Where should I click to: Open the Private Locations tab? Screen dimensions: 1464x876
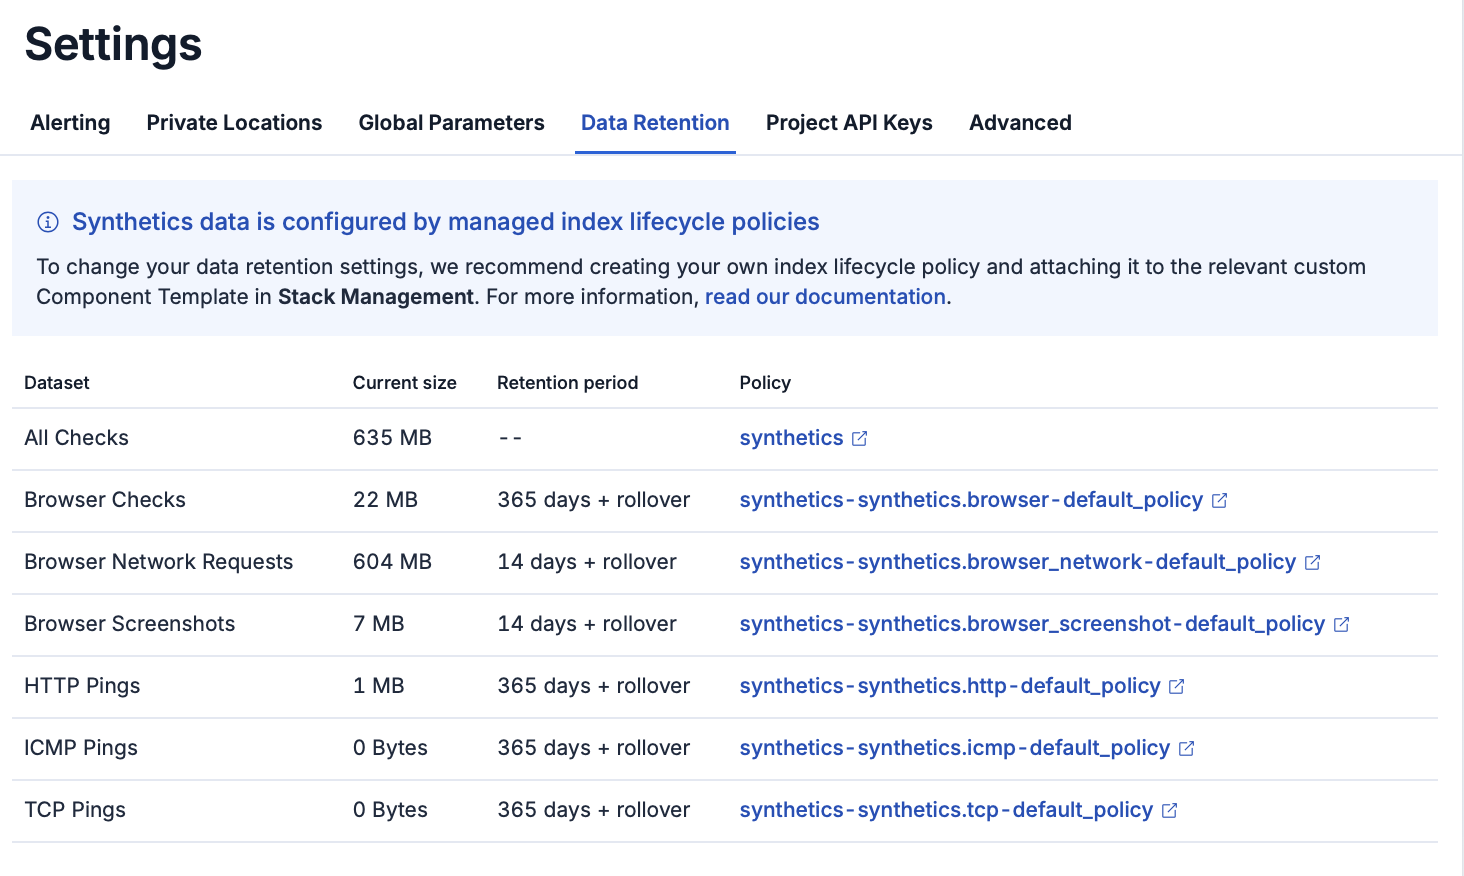234,122
